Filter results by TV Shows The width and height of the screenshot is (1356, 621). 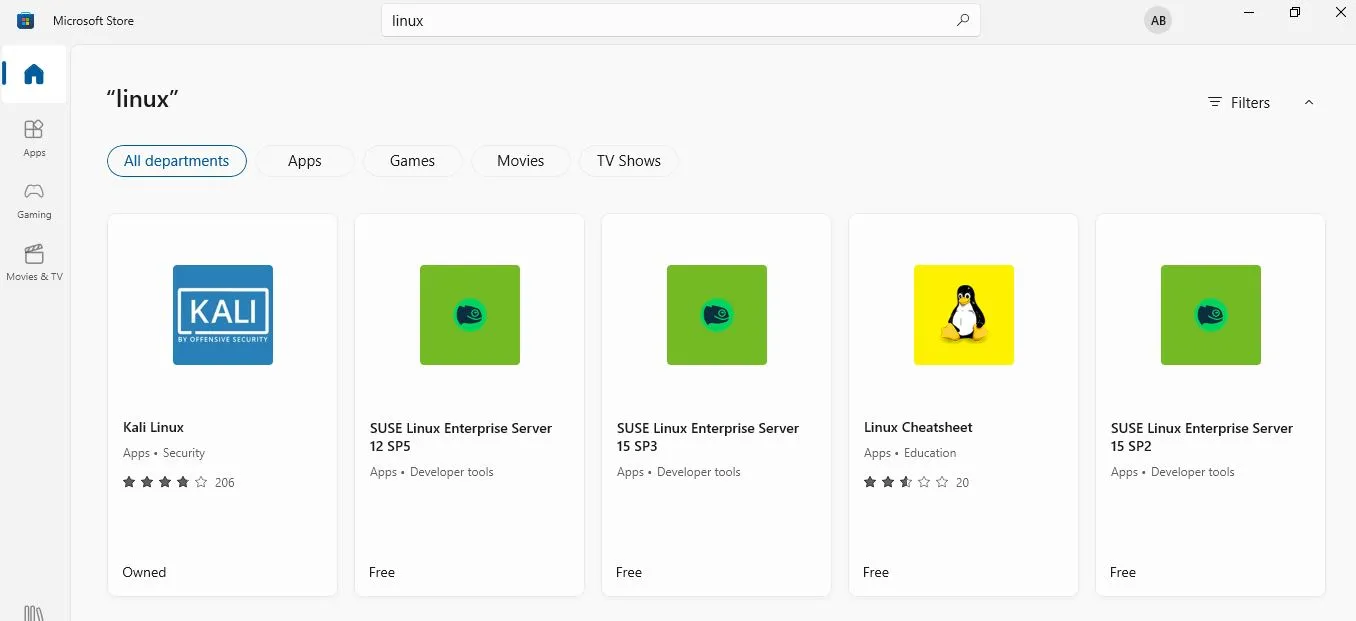coord(629,161)
